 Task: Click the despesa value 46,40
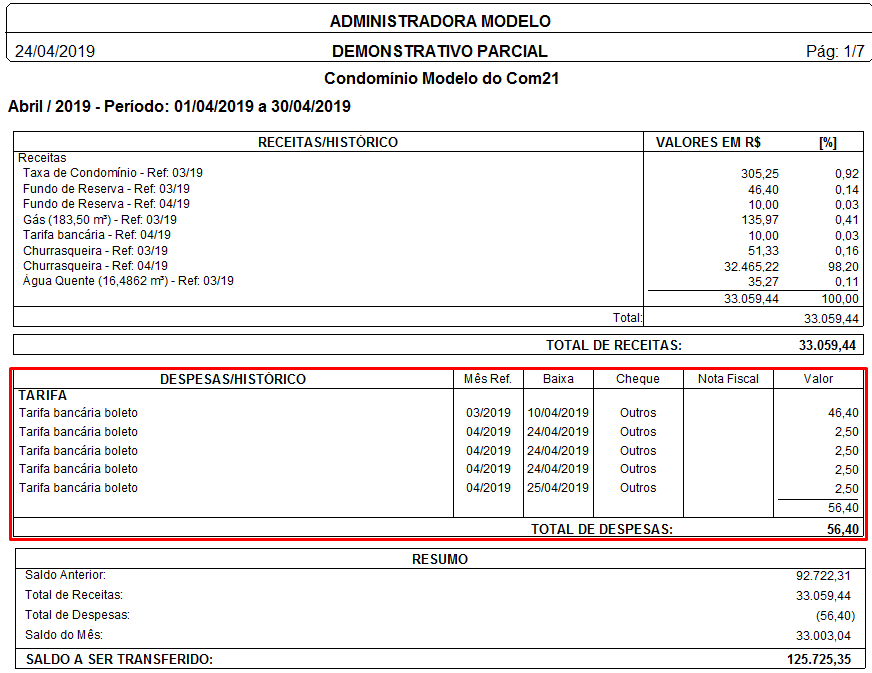pos(843,413)
